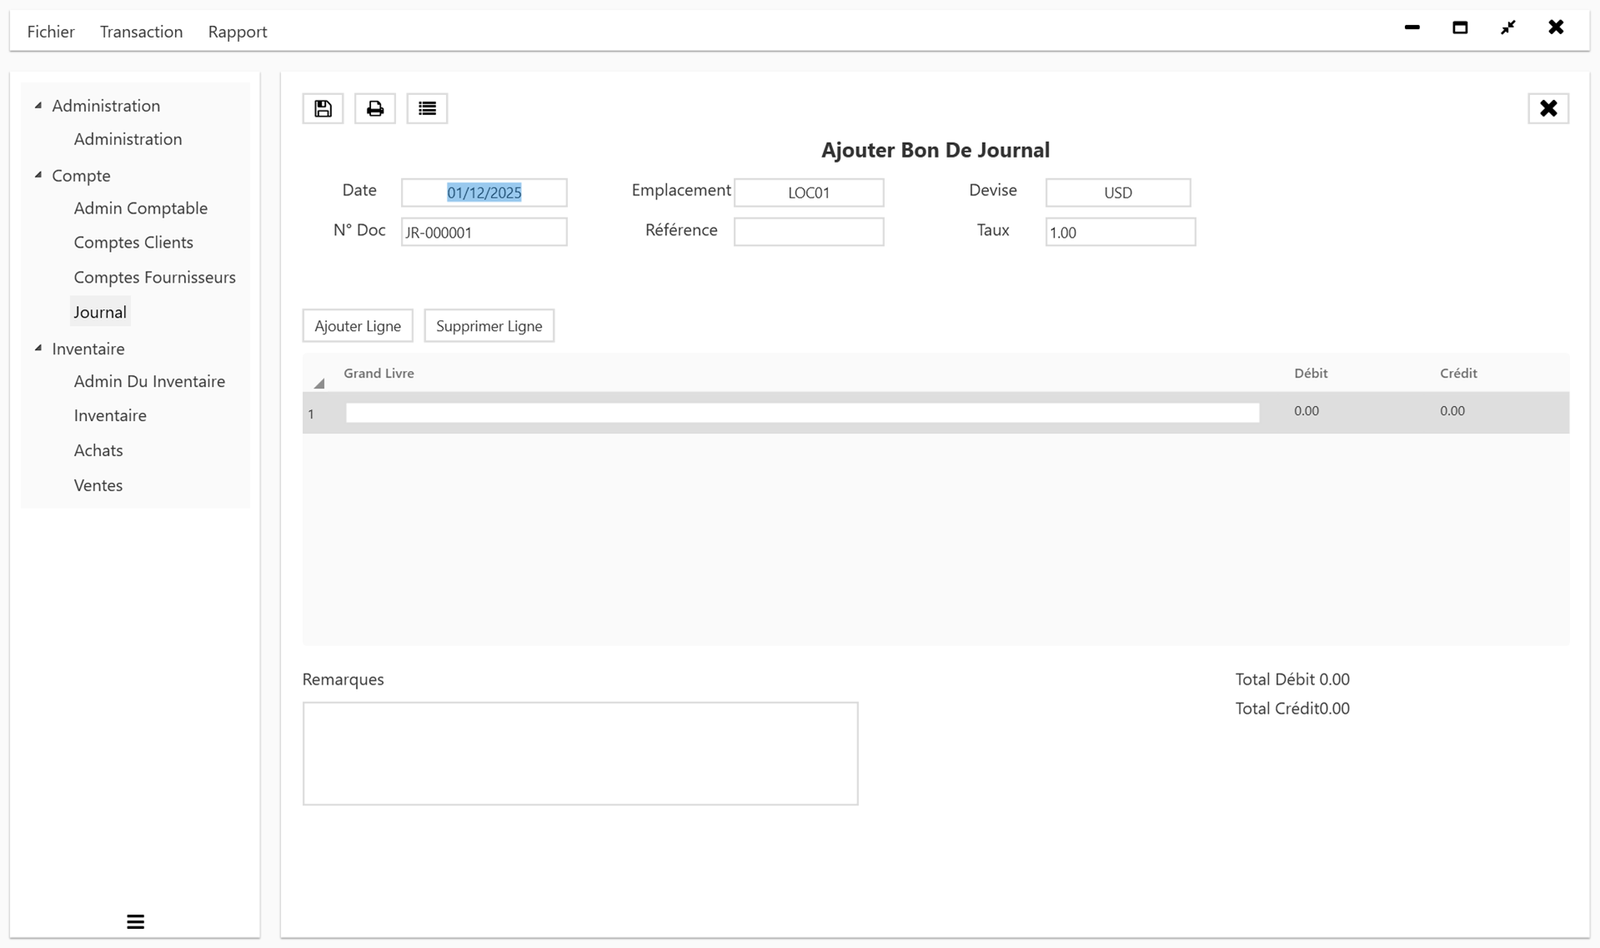
Task: Open the journal list view icon
Action: pos(427,108)
